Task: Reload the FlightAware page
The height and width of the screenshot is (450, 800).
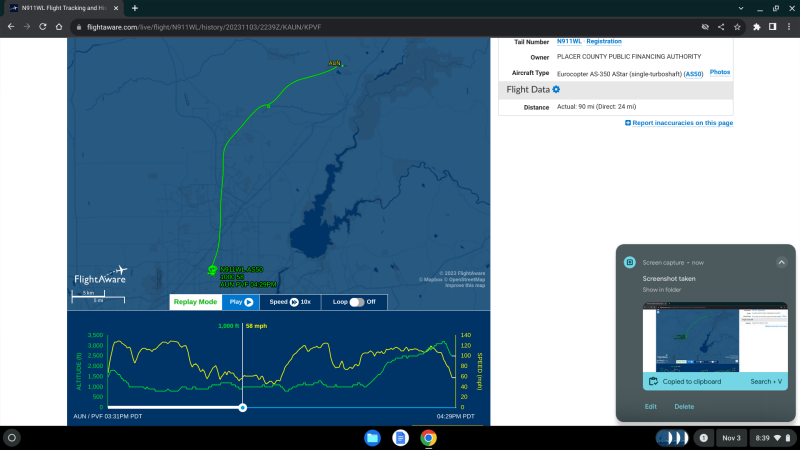Action: point(43,27)
